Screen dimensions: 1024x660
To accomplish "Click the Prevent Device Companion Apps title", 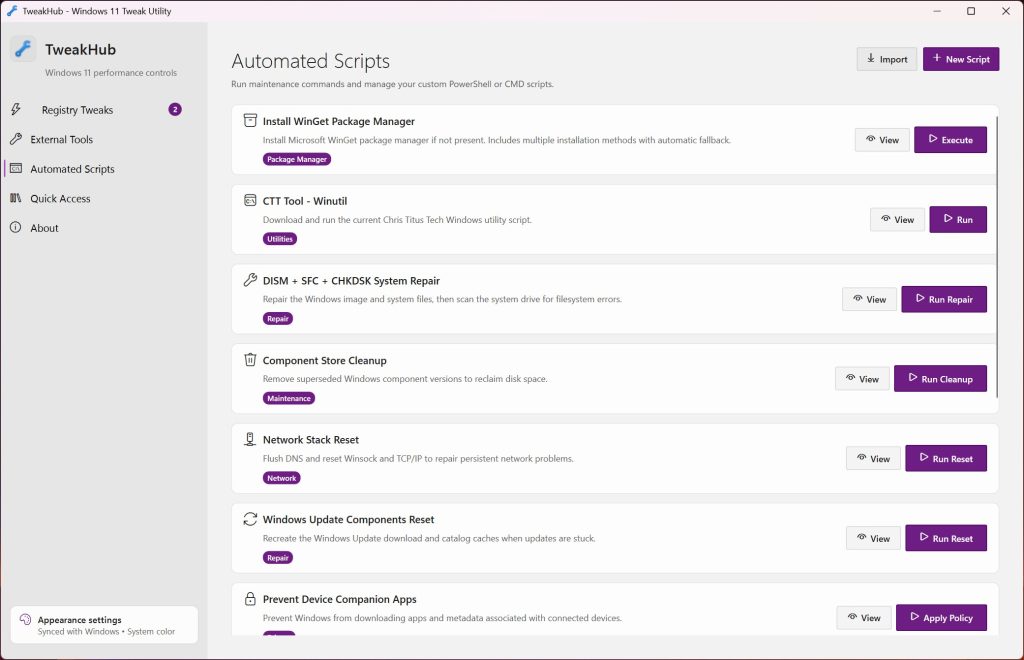I will tap(340, 599).
